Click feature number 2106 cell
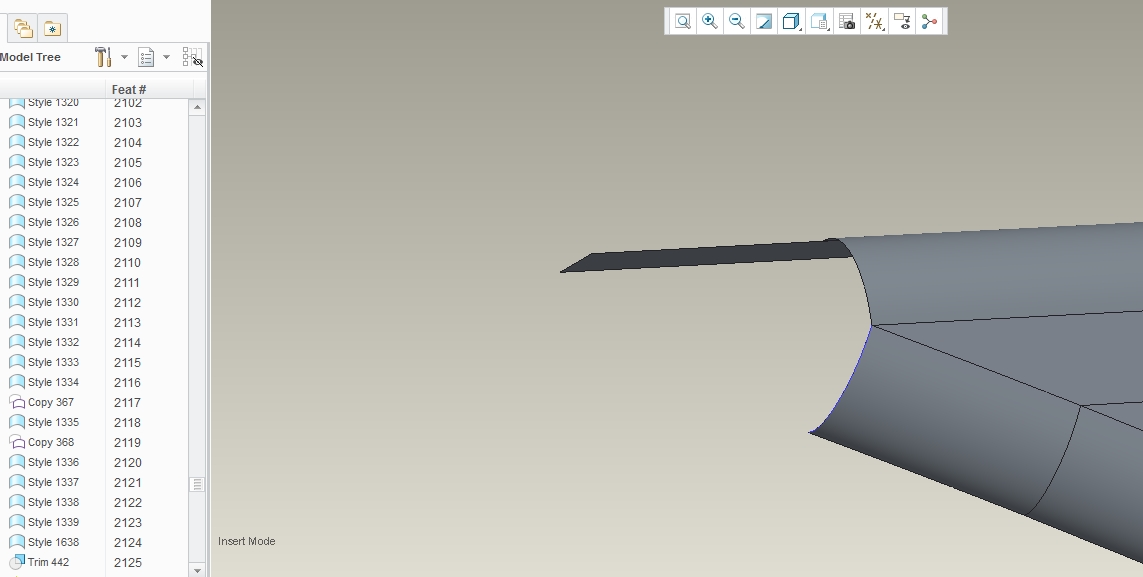 point(128,182)
